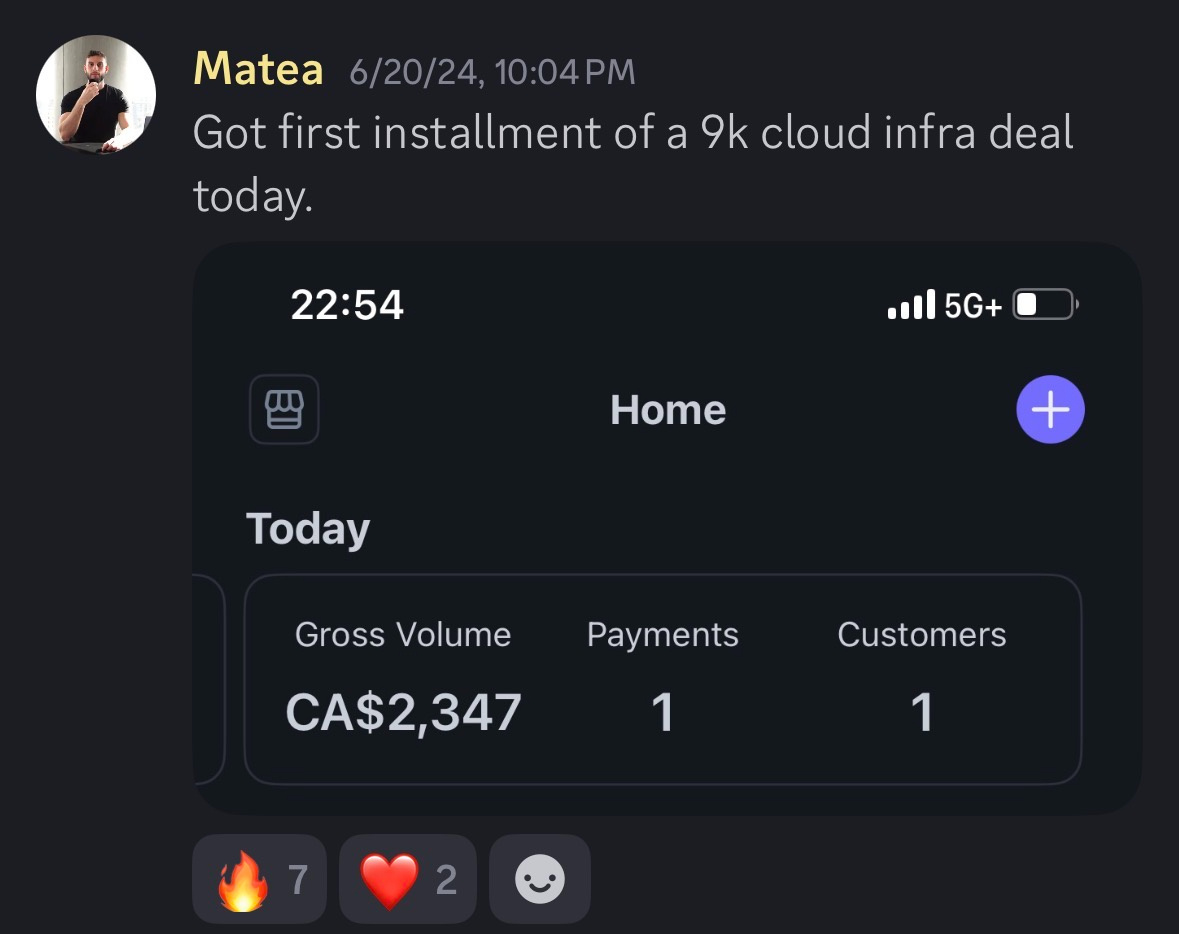This screenshot has width=1179, height=934.
Task: Open the Gross Volume label
Action: click(x=403, y=634)
